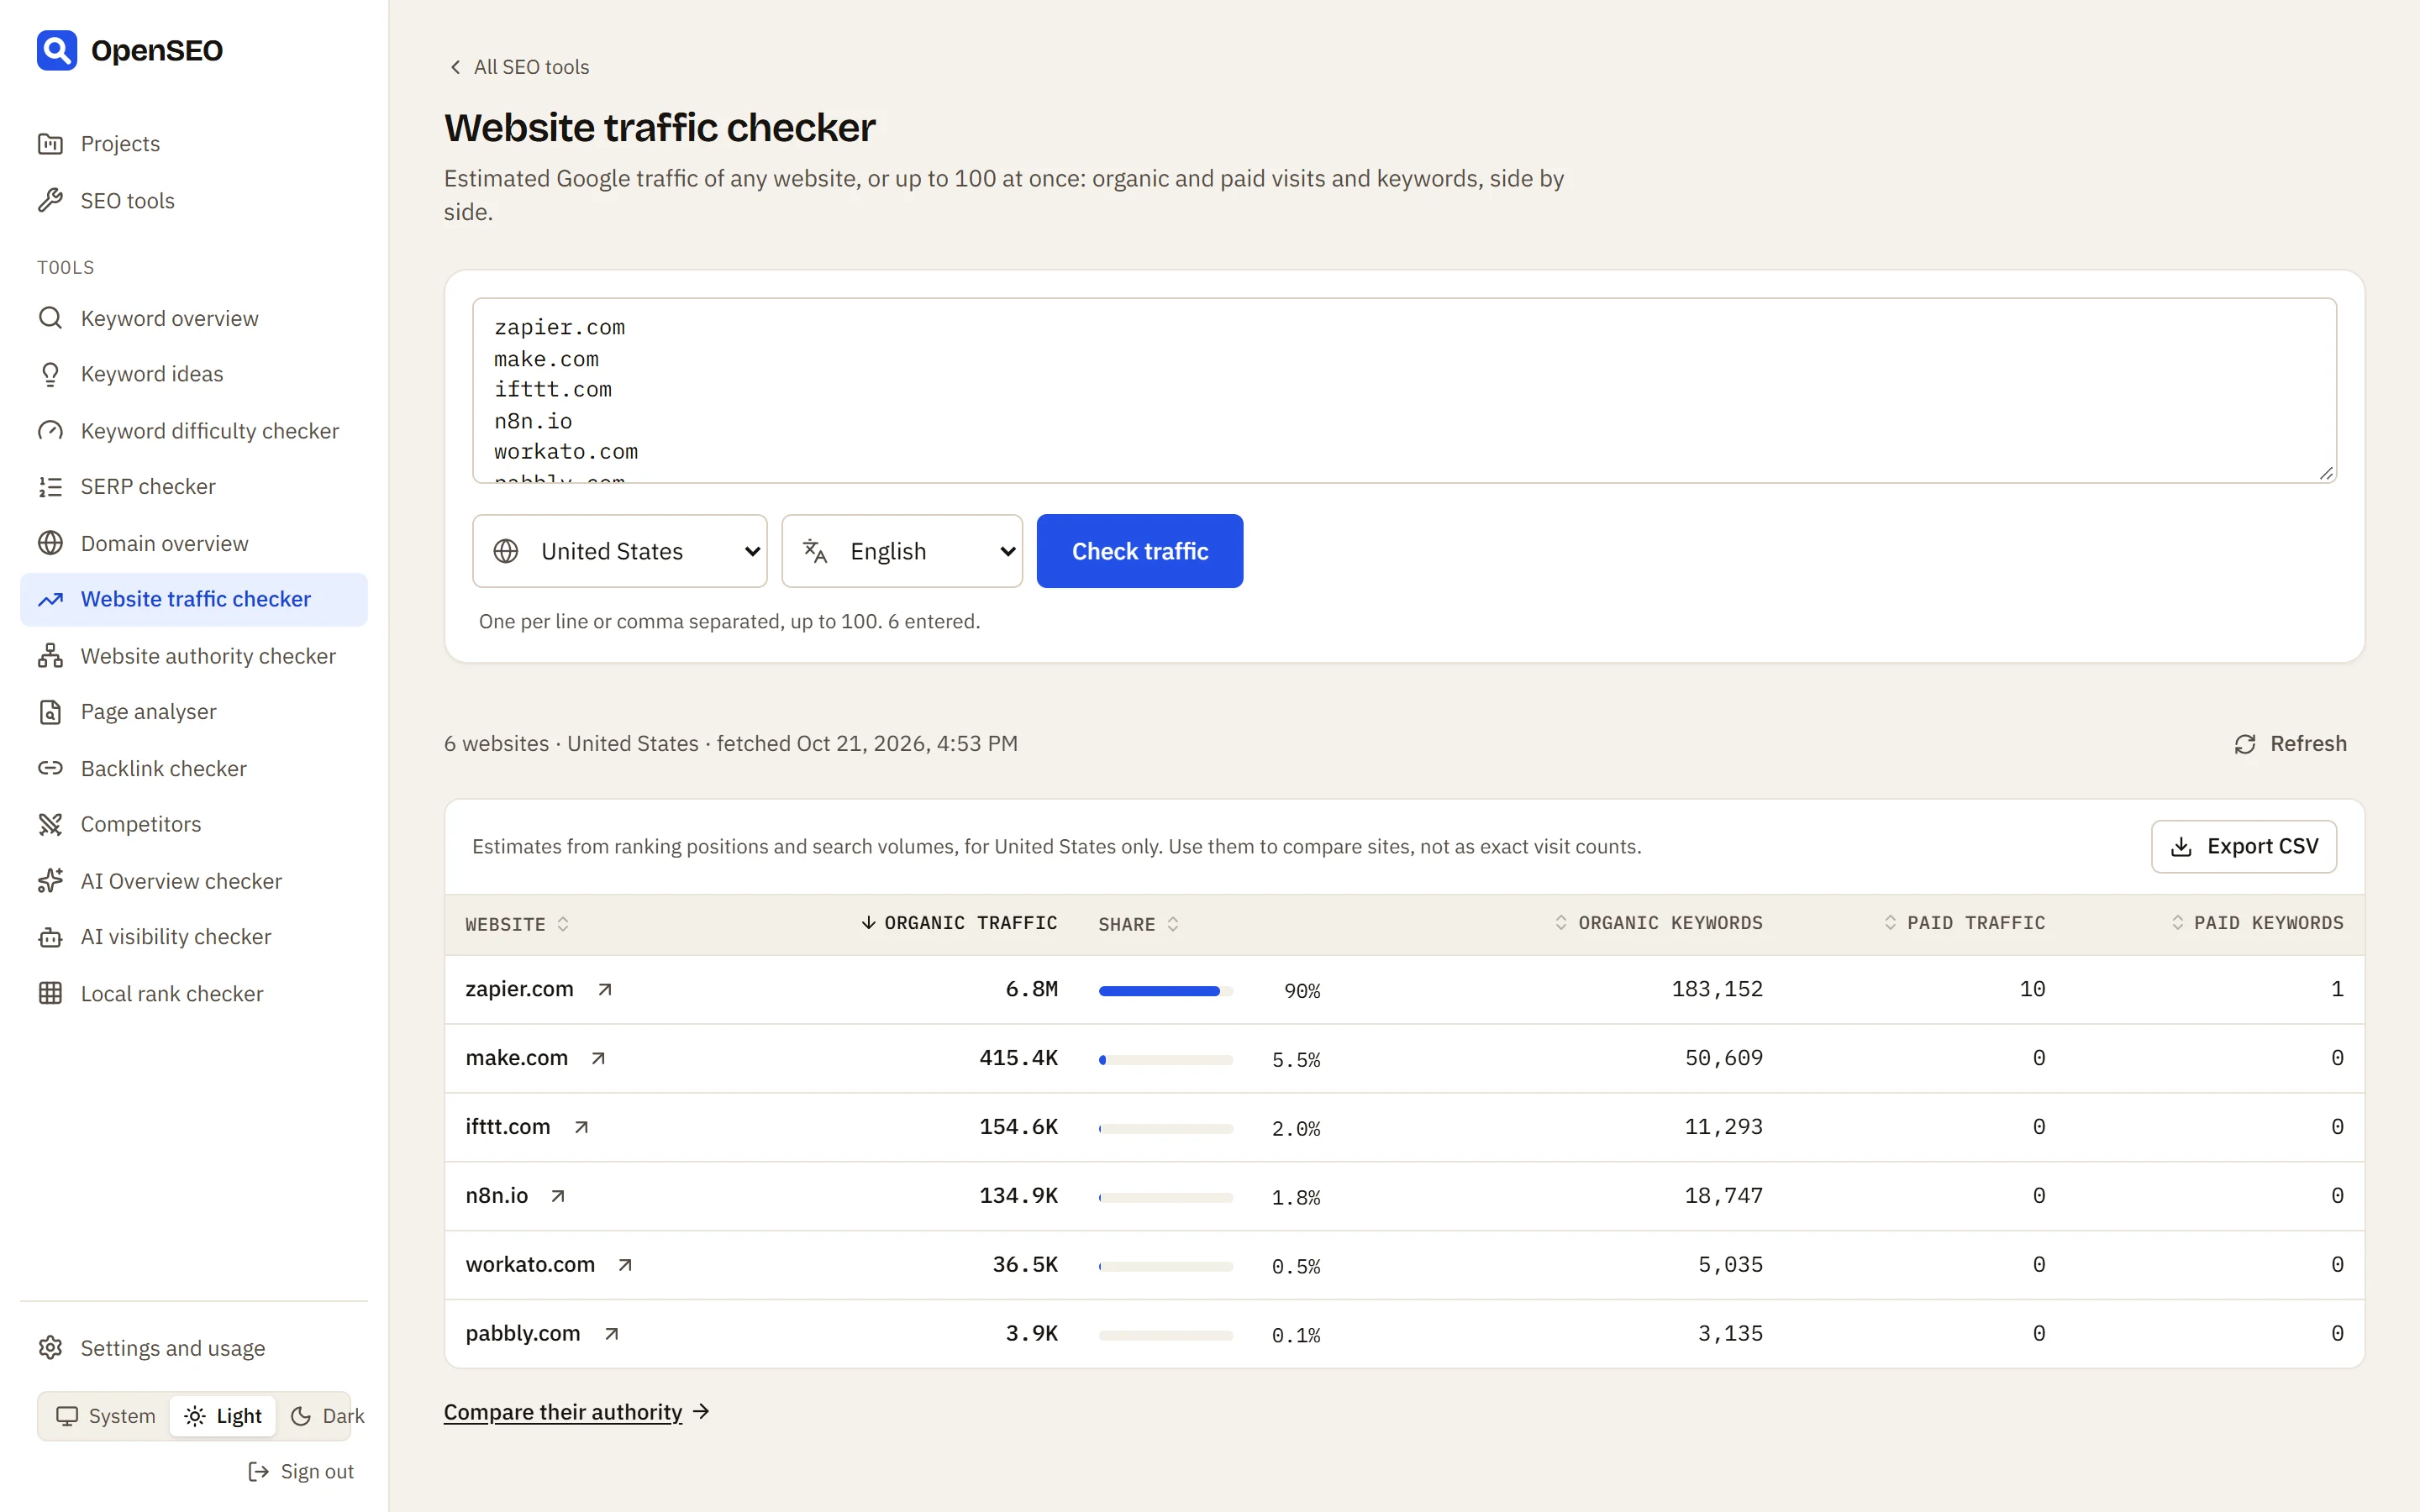Go to Website authority checker
Viewport: 2420px width, 1512px height.
point(194,656)
